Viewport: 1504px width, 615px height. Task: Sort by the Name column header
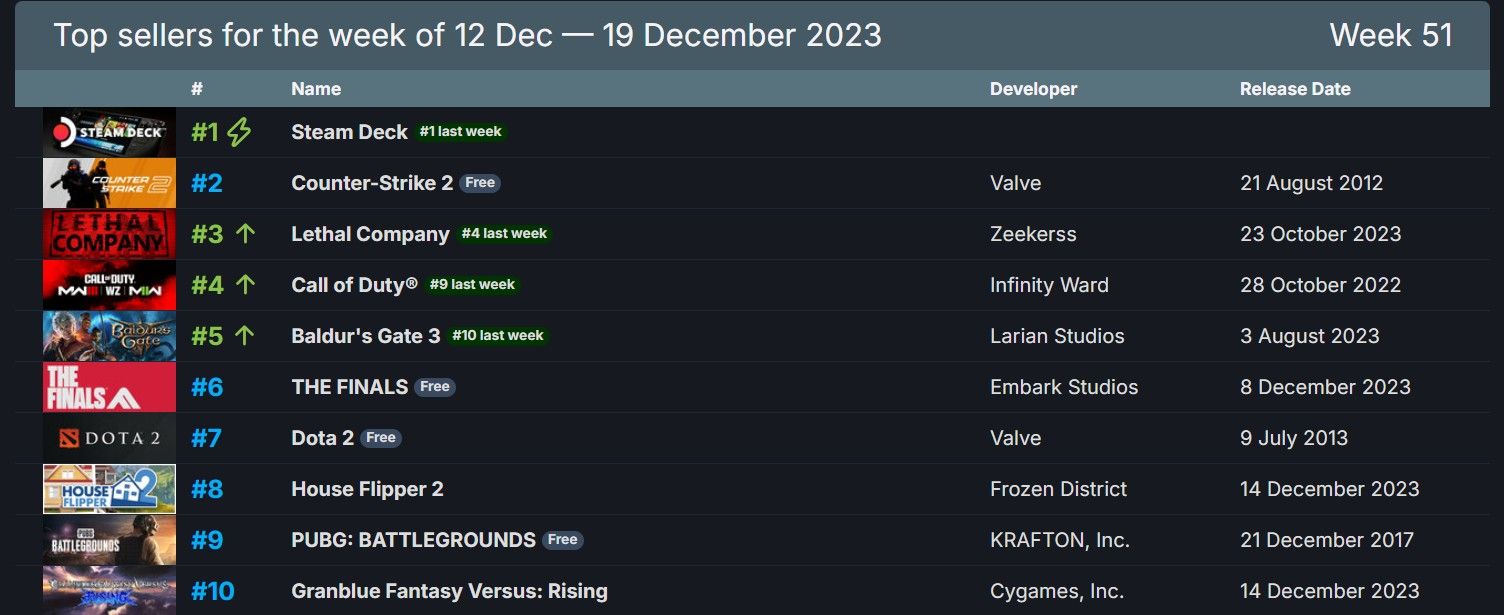(316, 89)
